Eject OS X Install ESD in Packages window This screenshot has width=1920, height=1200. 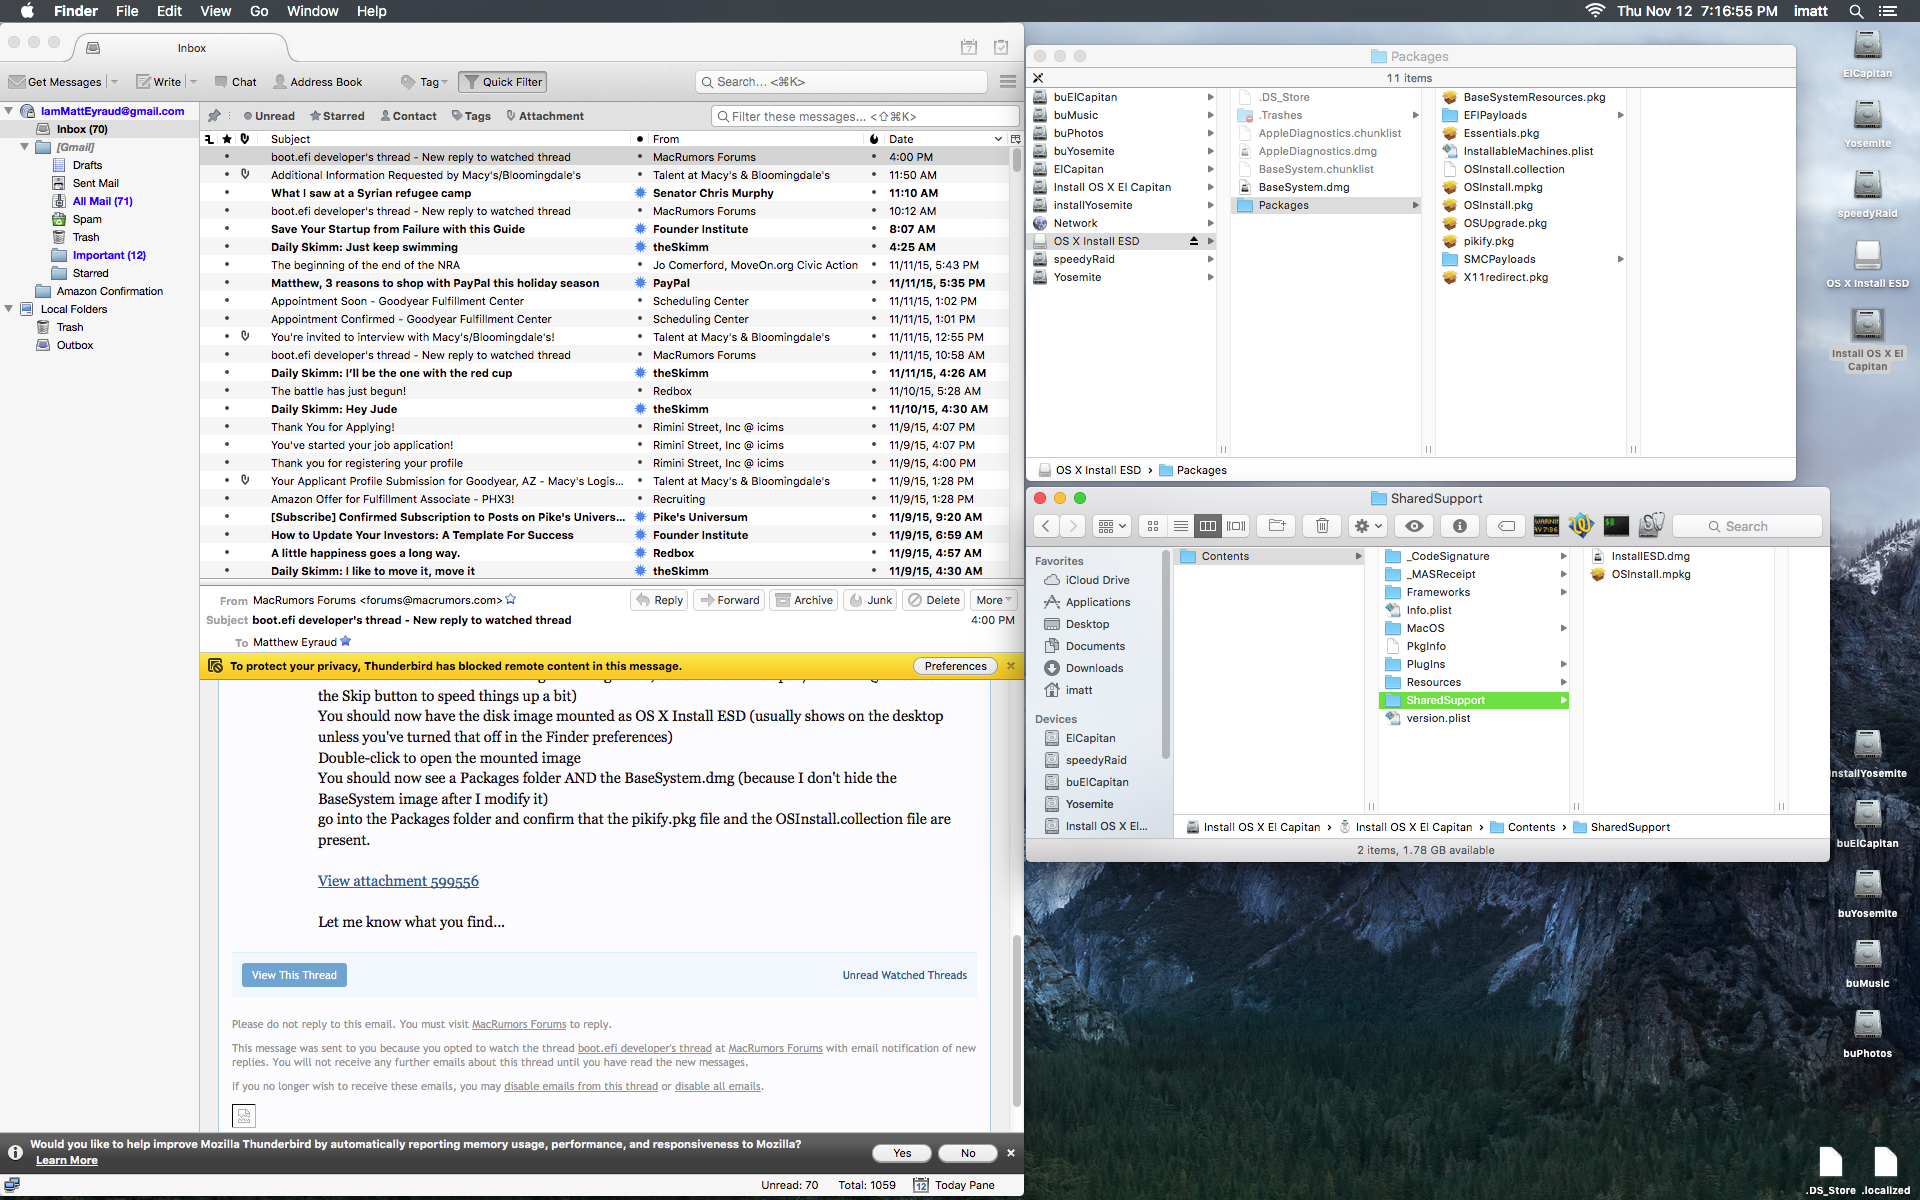pyautogui.click(x=1193, y=241)
